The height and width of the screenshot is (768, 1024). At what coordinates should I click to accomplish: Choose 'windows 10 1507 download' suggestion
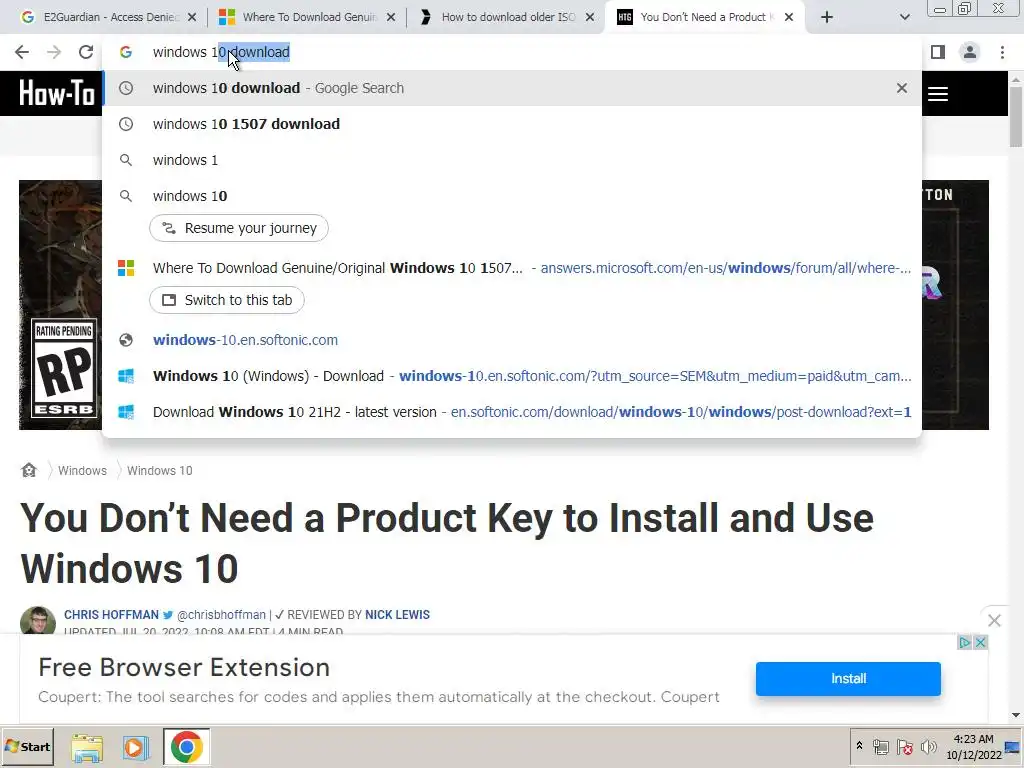tap(511, 124)
